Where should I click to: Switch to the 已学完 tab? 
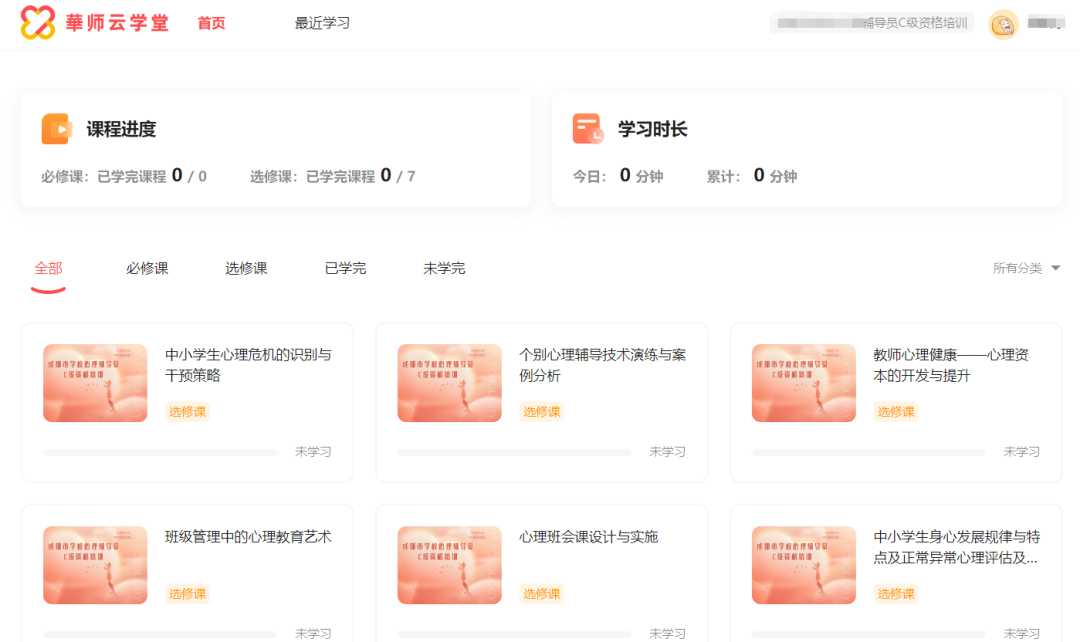tap(344, 268)
